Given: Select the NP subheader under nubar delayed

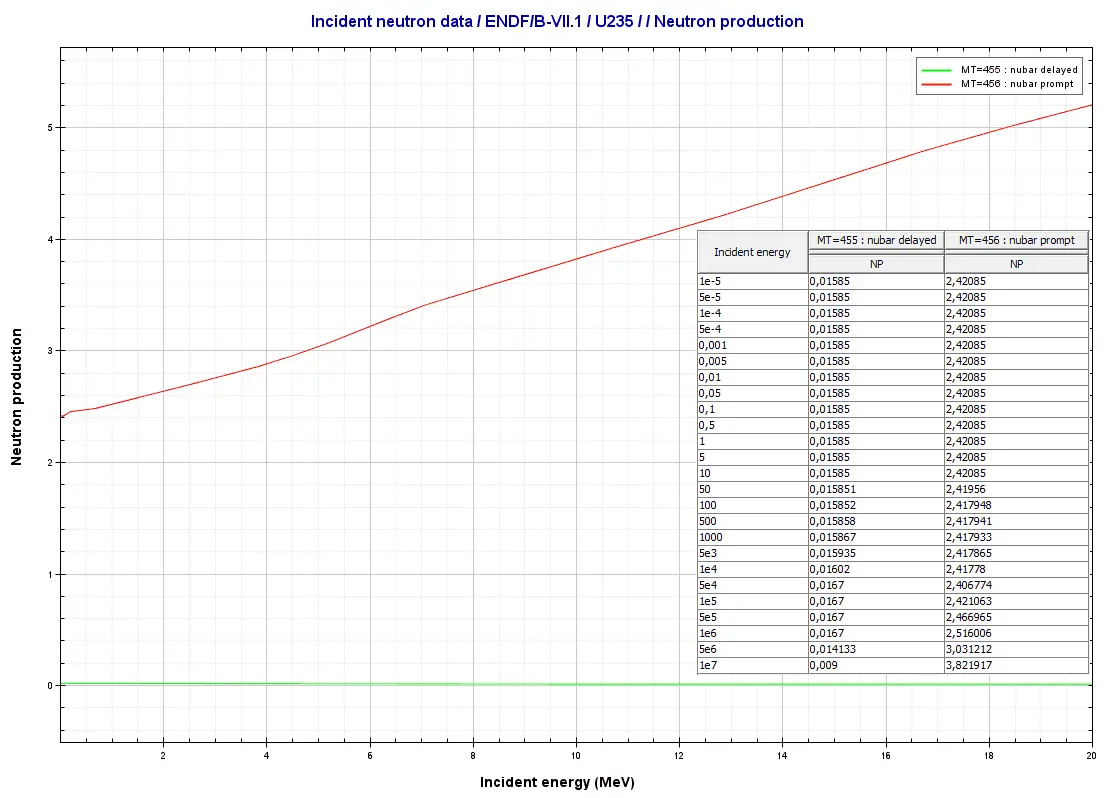Looking at the screenshot, I should point(875,264).
